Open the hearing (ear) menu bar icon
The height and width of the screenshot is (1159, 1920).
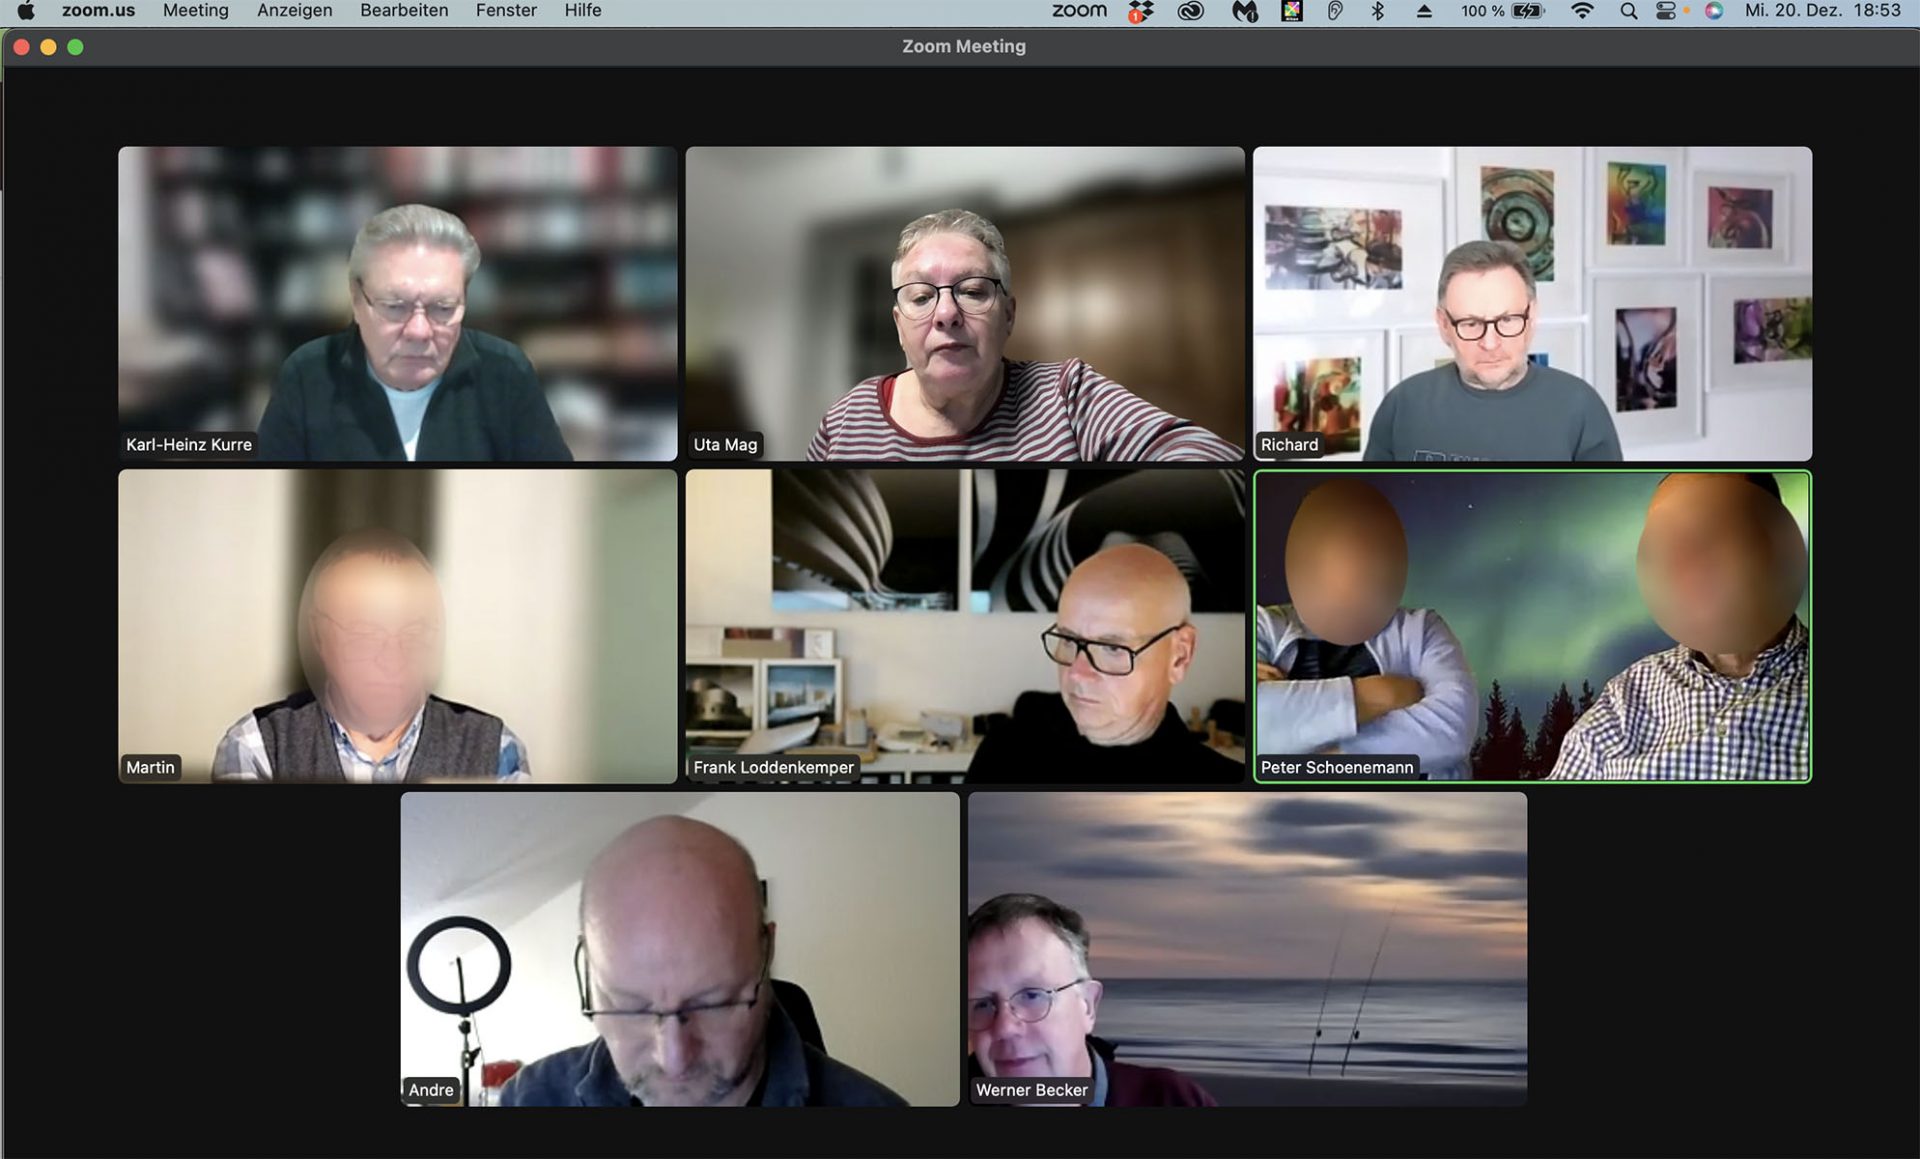[1335, 11]
